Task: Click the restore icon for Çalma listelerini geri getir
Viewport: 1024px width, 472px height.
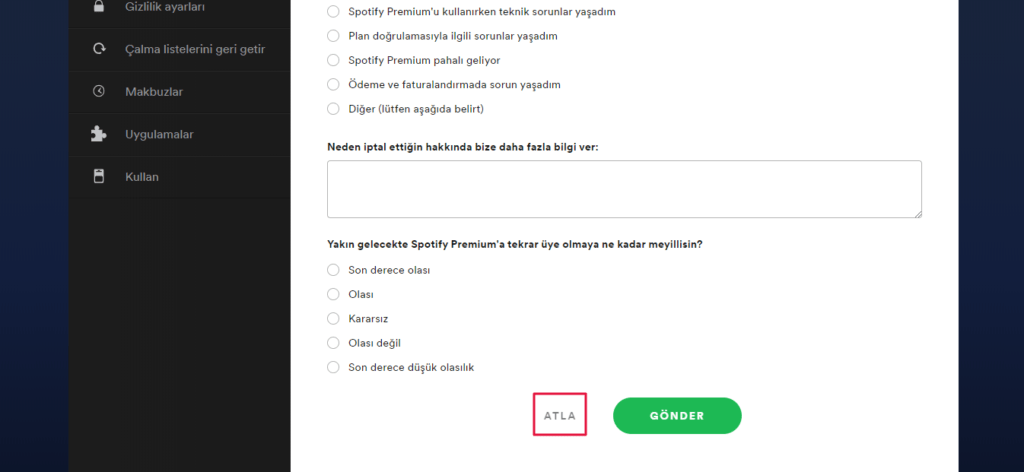Action: pyautogui.click(x=98, y=49)
